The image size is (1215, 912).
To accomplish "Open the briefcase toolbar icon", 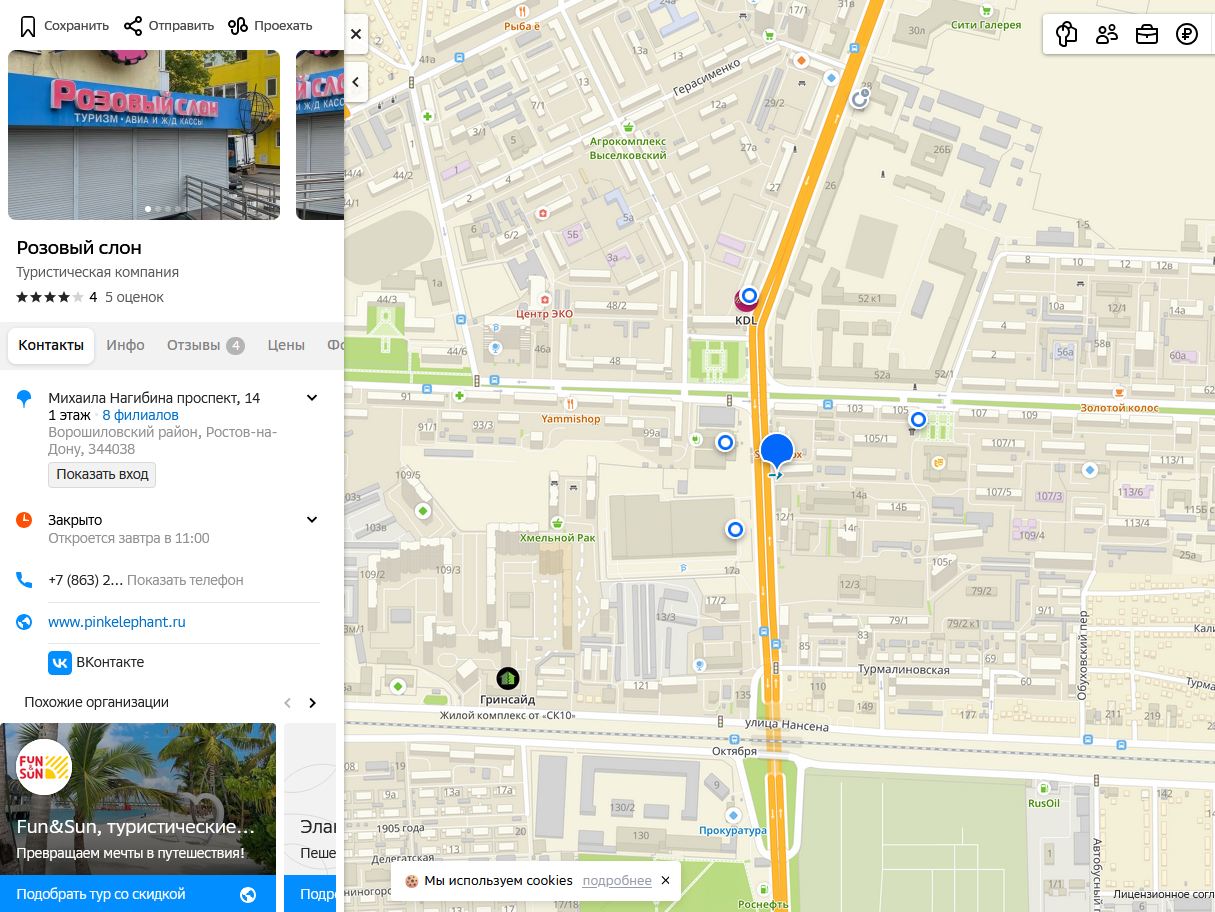I will pyautogui.click(x=1147, y=34).
